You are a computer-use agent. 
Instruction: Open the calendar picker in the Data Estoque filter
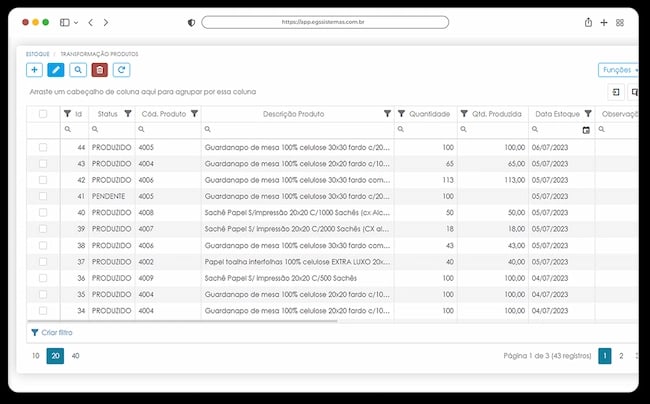pos(586,130)
